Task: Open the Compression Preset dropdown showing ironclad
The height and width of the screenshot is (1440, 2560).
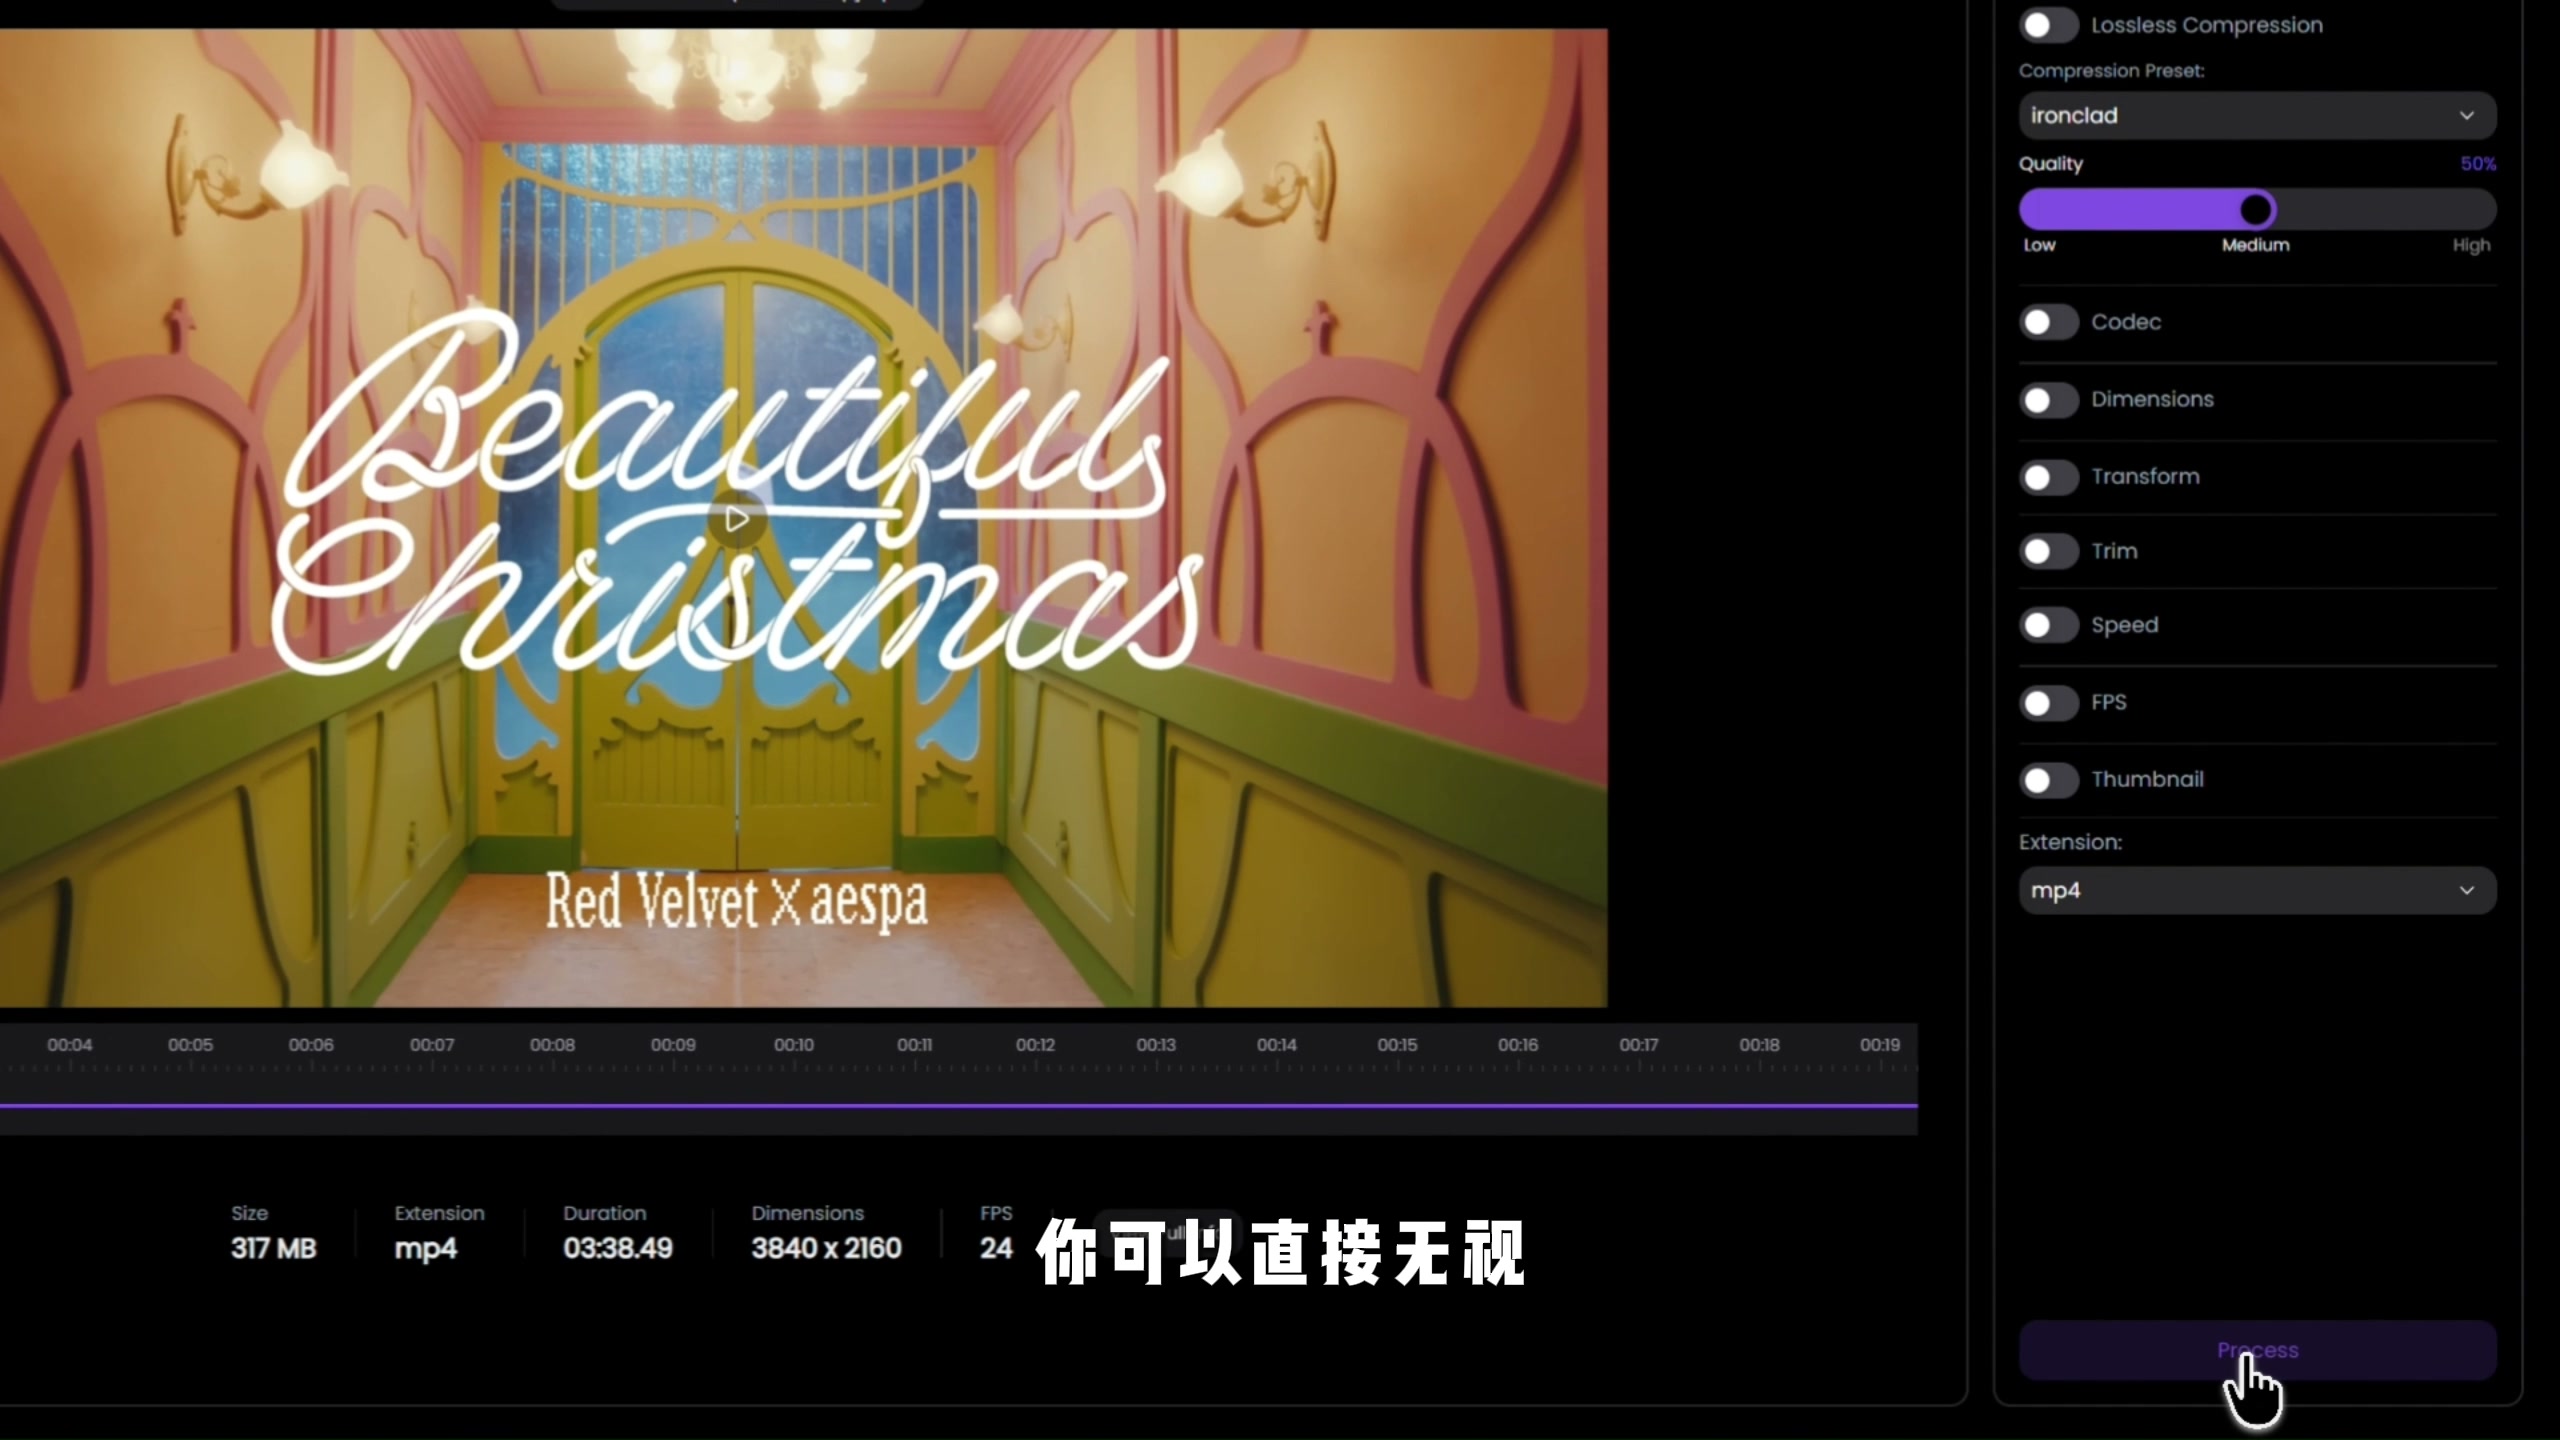Action: (2257, 116)
